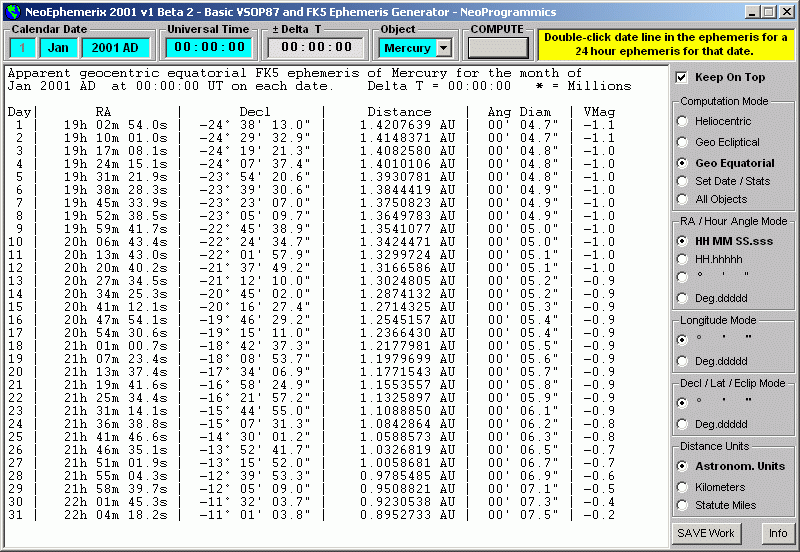Click the NeoEphemerix globe icon in title bar
This screenshot has width=800, height=552.
(12, 11)
